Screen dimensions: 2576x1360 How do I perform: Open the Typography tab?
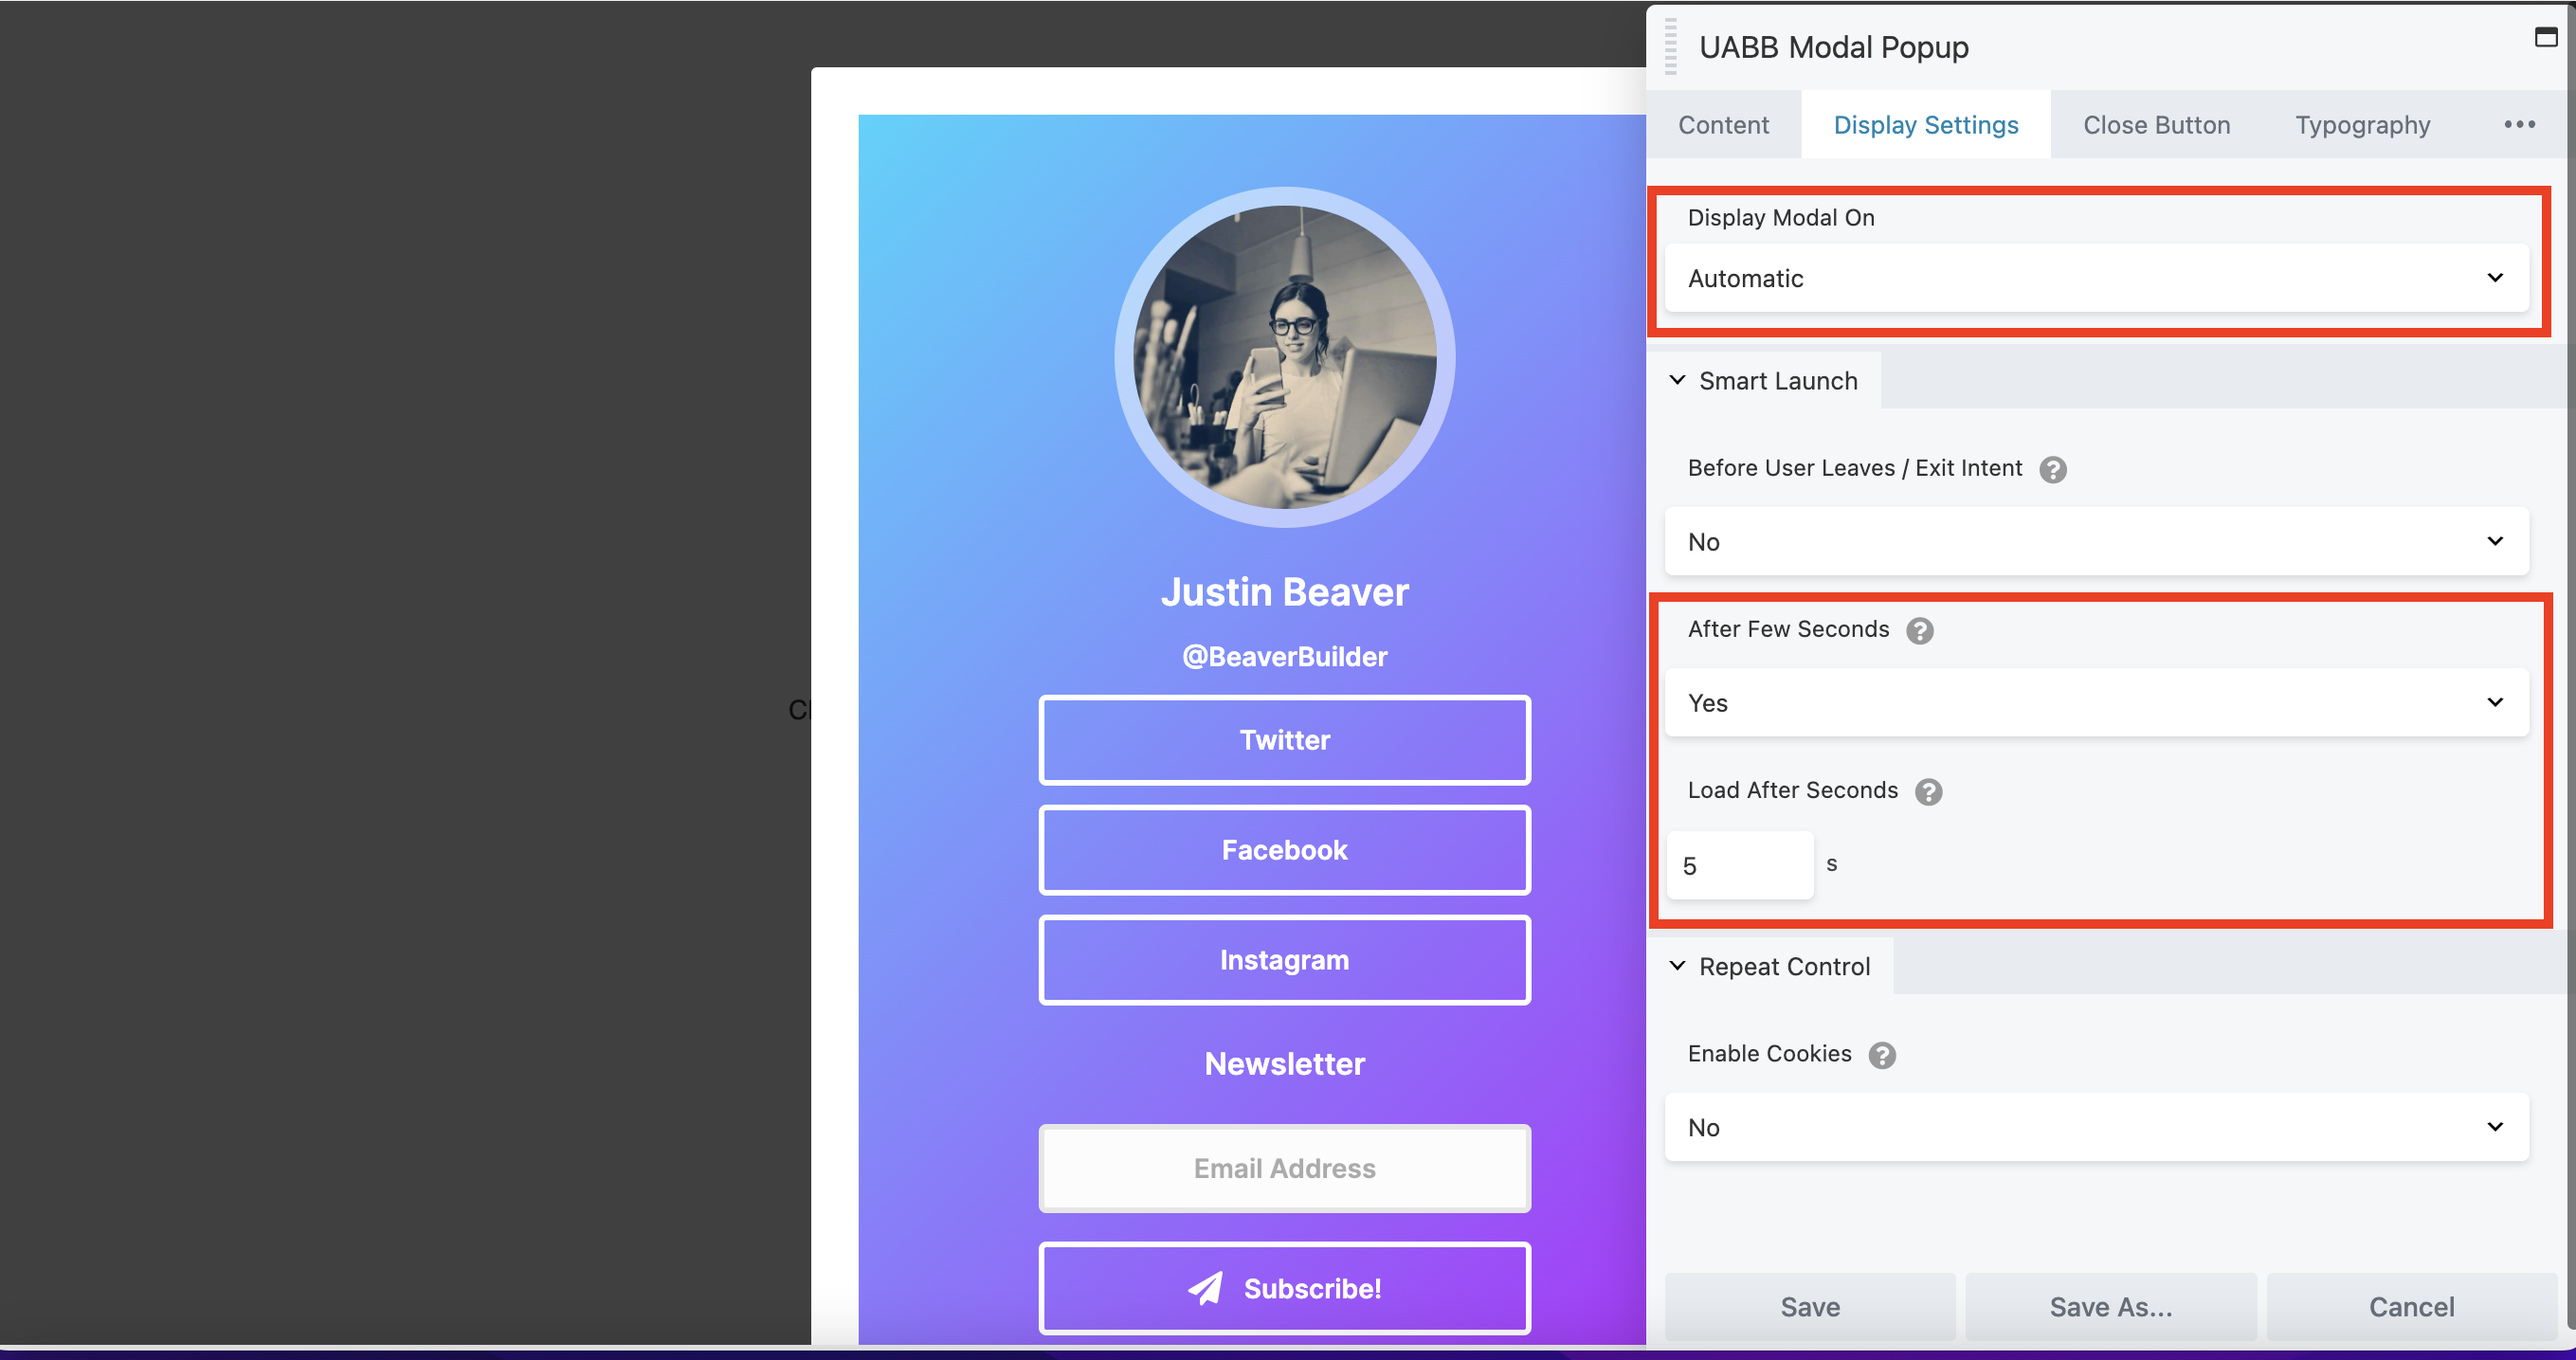(x=2362, y=125)
